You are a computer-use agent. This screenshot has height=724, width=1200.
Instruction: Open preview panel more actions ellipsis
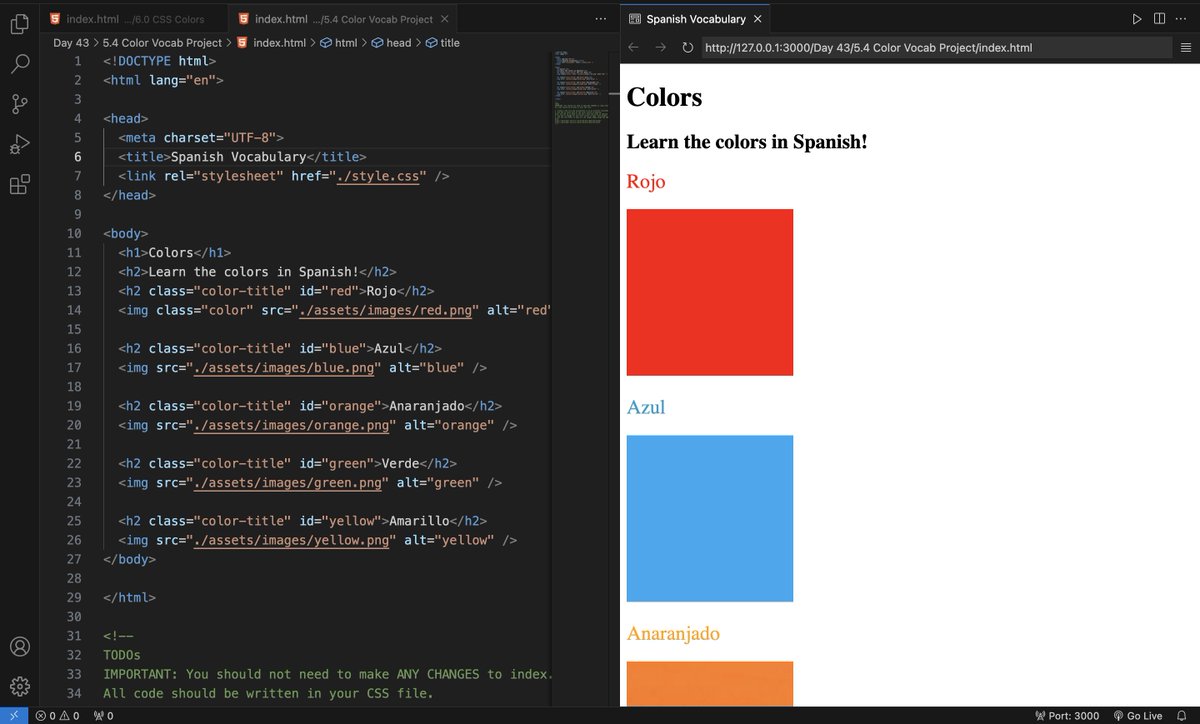1182,19
